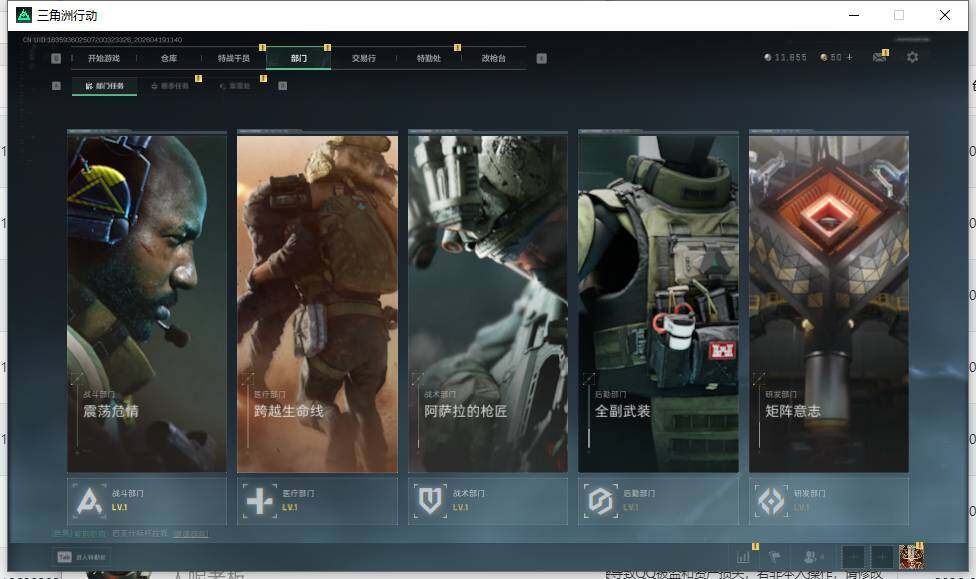
Task: Open the friends list icon
Action: point(814,557)
